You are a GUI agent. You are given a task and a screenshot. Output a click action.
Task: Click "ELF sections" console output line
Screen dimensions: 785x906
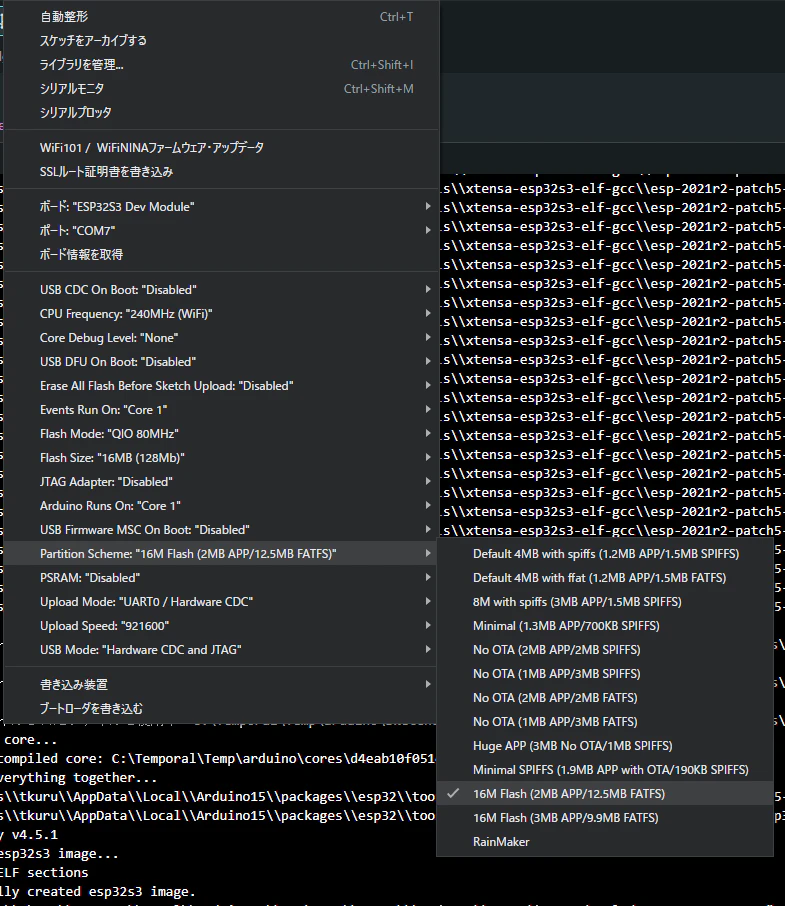(44, 872)
